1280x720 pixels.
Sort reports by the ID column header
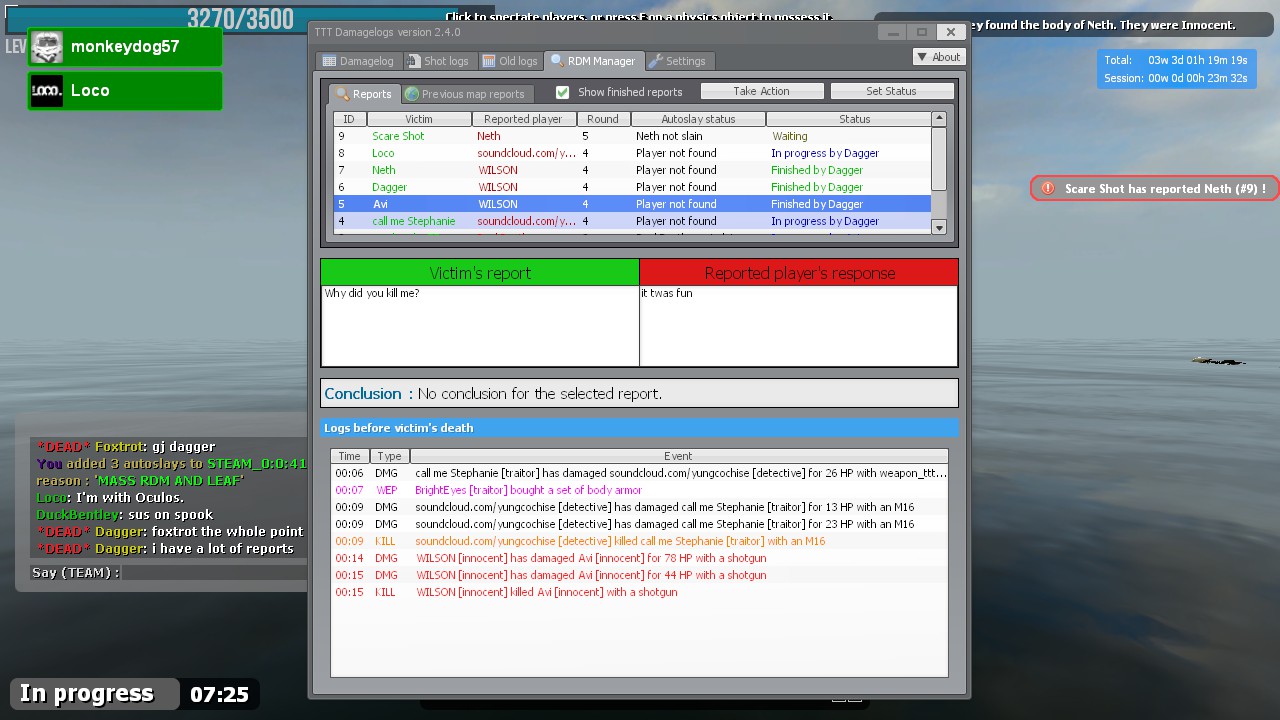[349, 119]
